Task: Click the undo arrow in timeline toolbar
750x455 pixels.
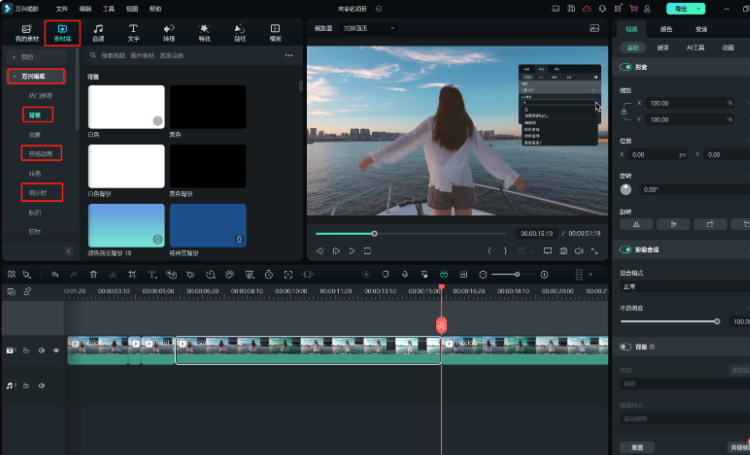Action: coord(54,274)
